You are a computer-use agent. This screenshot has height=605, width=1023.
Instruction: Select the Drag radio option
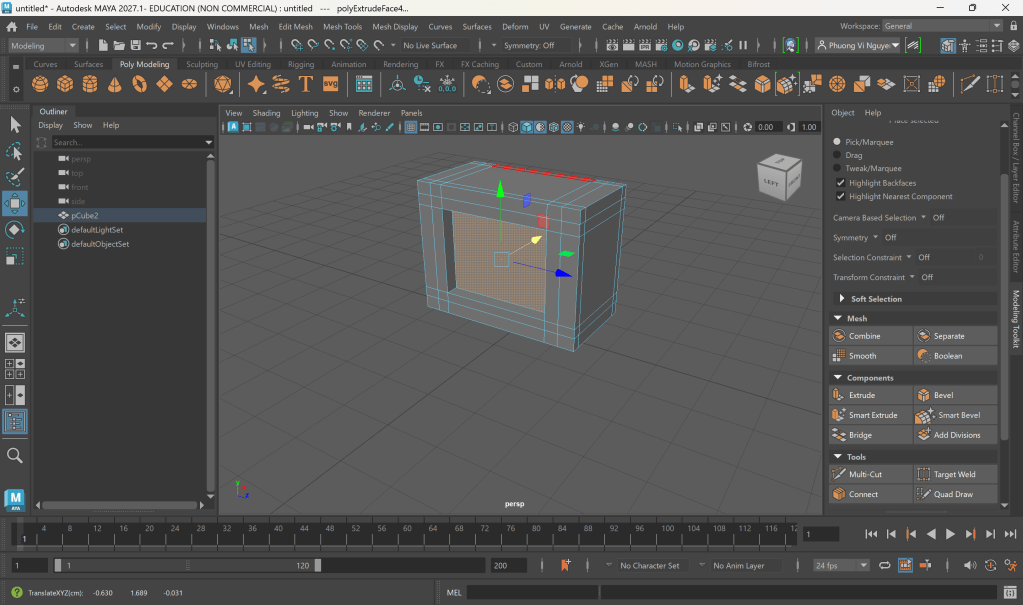tap(837, 155)
